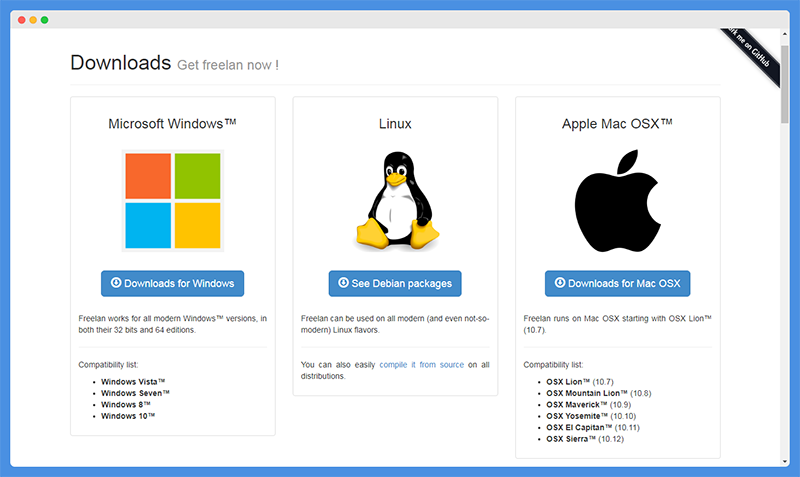Open the See Debian packages button
Image resolution: width=800 pixels, height=477 pixels.
click(395, 283)
